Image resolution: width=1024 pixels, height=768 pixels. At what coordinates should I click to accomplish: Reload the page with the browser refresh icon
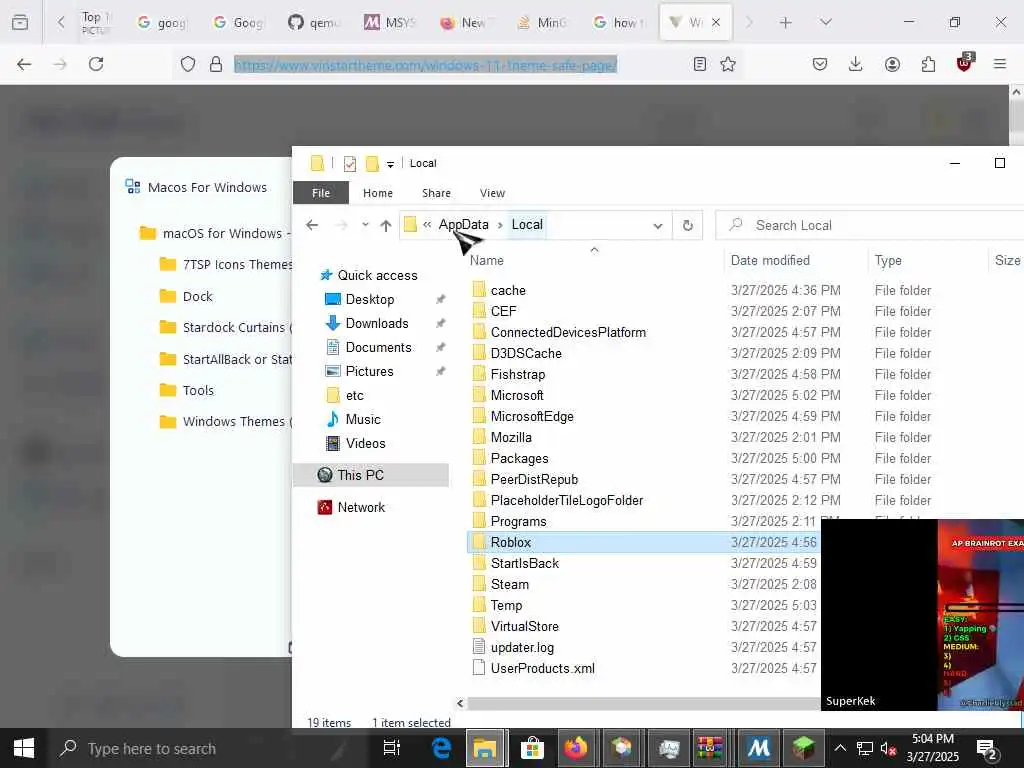point(96,64)
